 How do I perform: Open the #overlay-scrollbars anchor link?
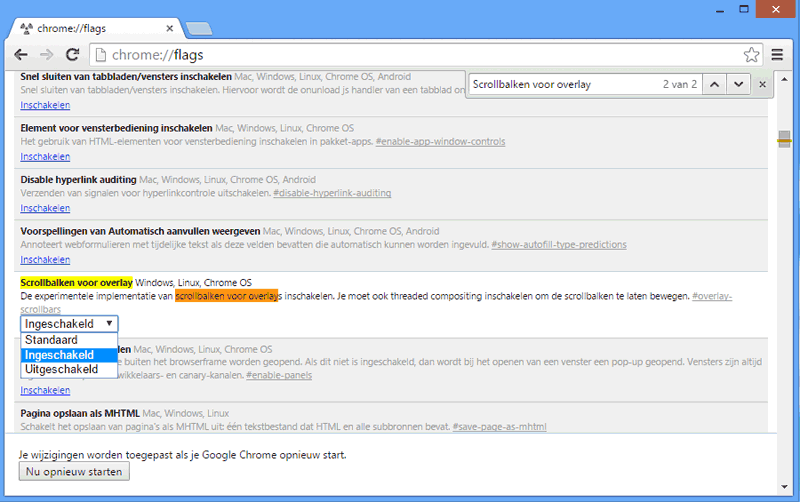click(712, 296)
